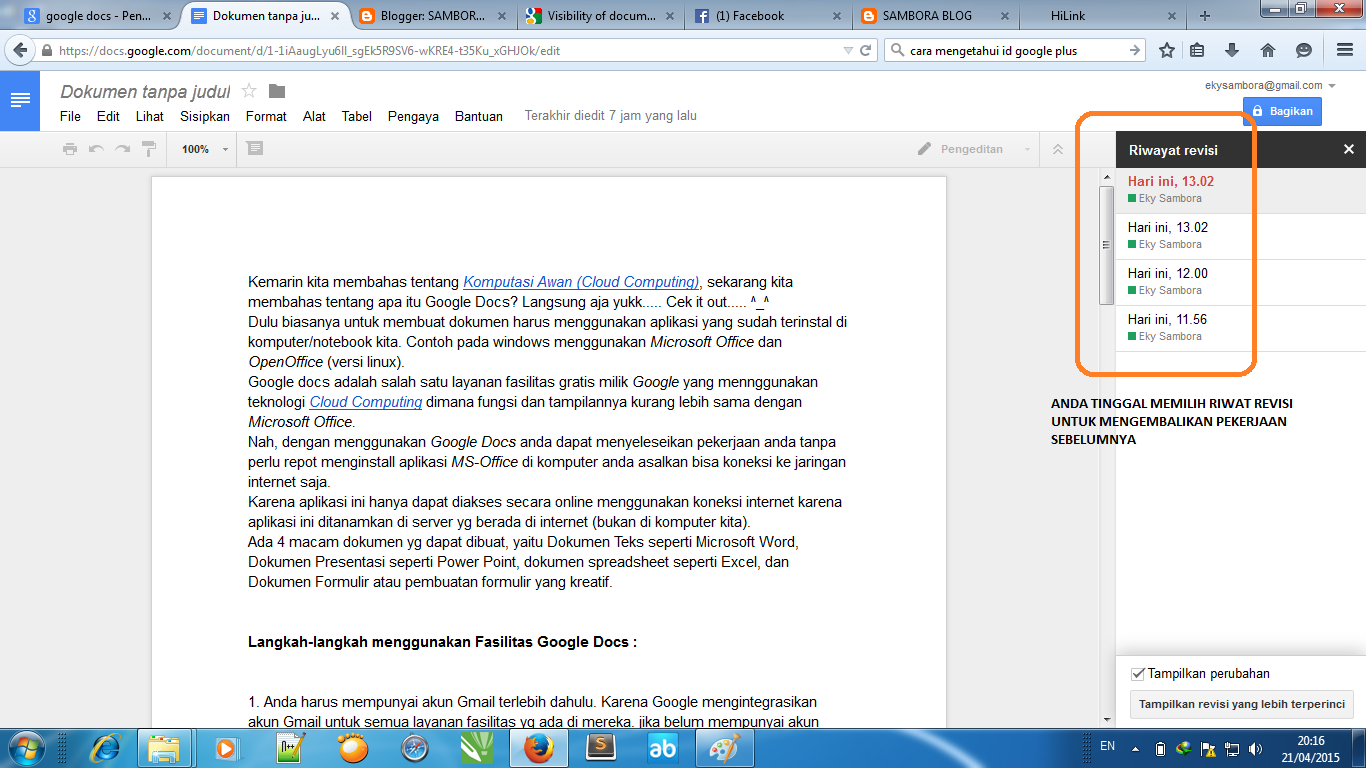Screen dimensions: 1366x768
Task: Switch to the SAMBORA BLOG tab
Action: pyautogui.click(x=935, y=16)
